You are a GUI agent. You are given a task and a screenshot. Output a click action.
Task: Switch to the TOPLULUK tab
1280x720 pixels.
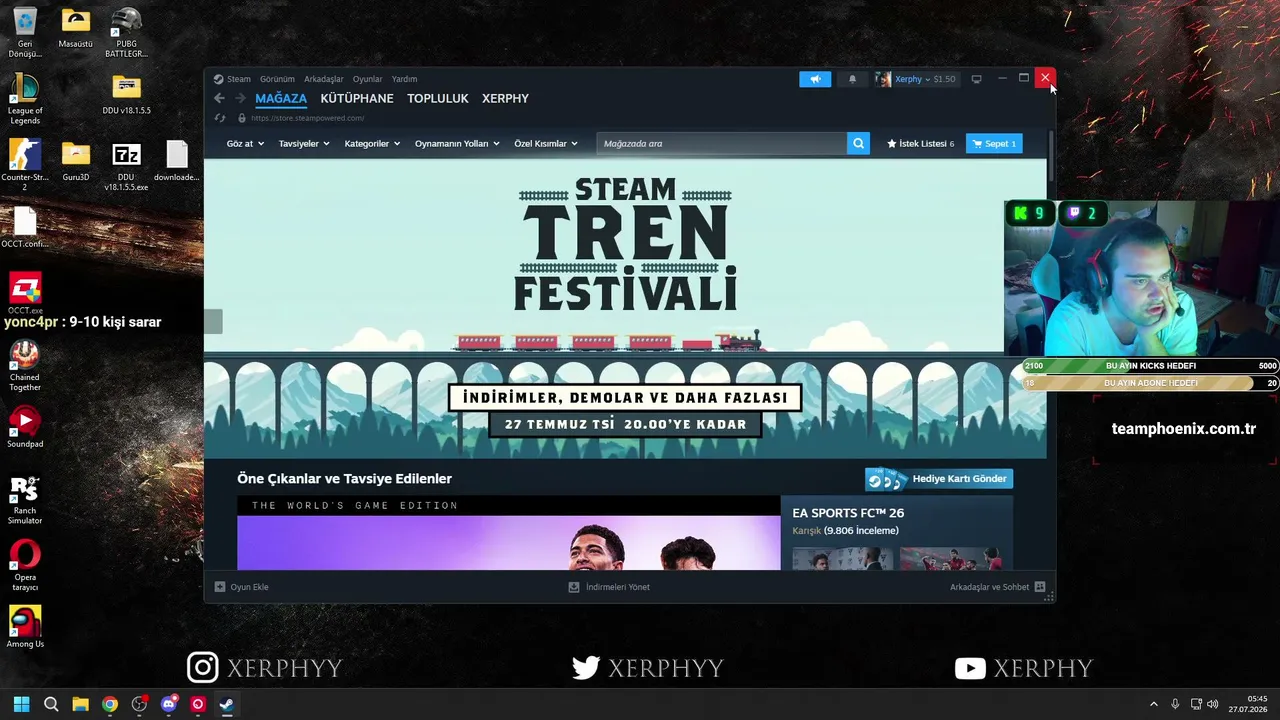(x=438, y=98)
